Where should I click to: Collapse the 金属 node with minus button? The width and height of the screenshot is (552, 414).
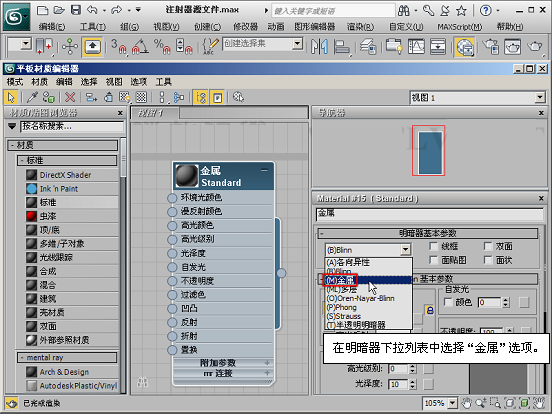click(264, 170)
